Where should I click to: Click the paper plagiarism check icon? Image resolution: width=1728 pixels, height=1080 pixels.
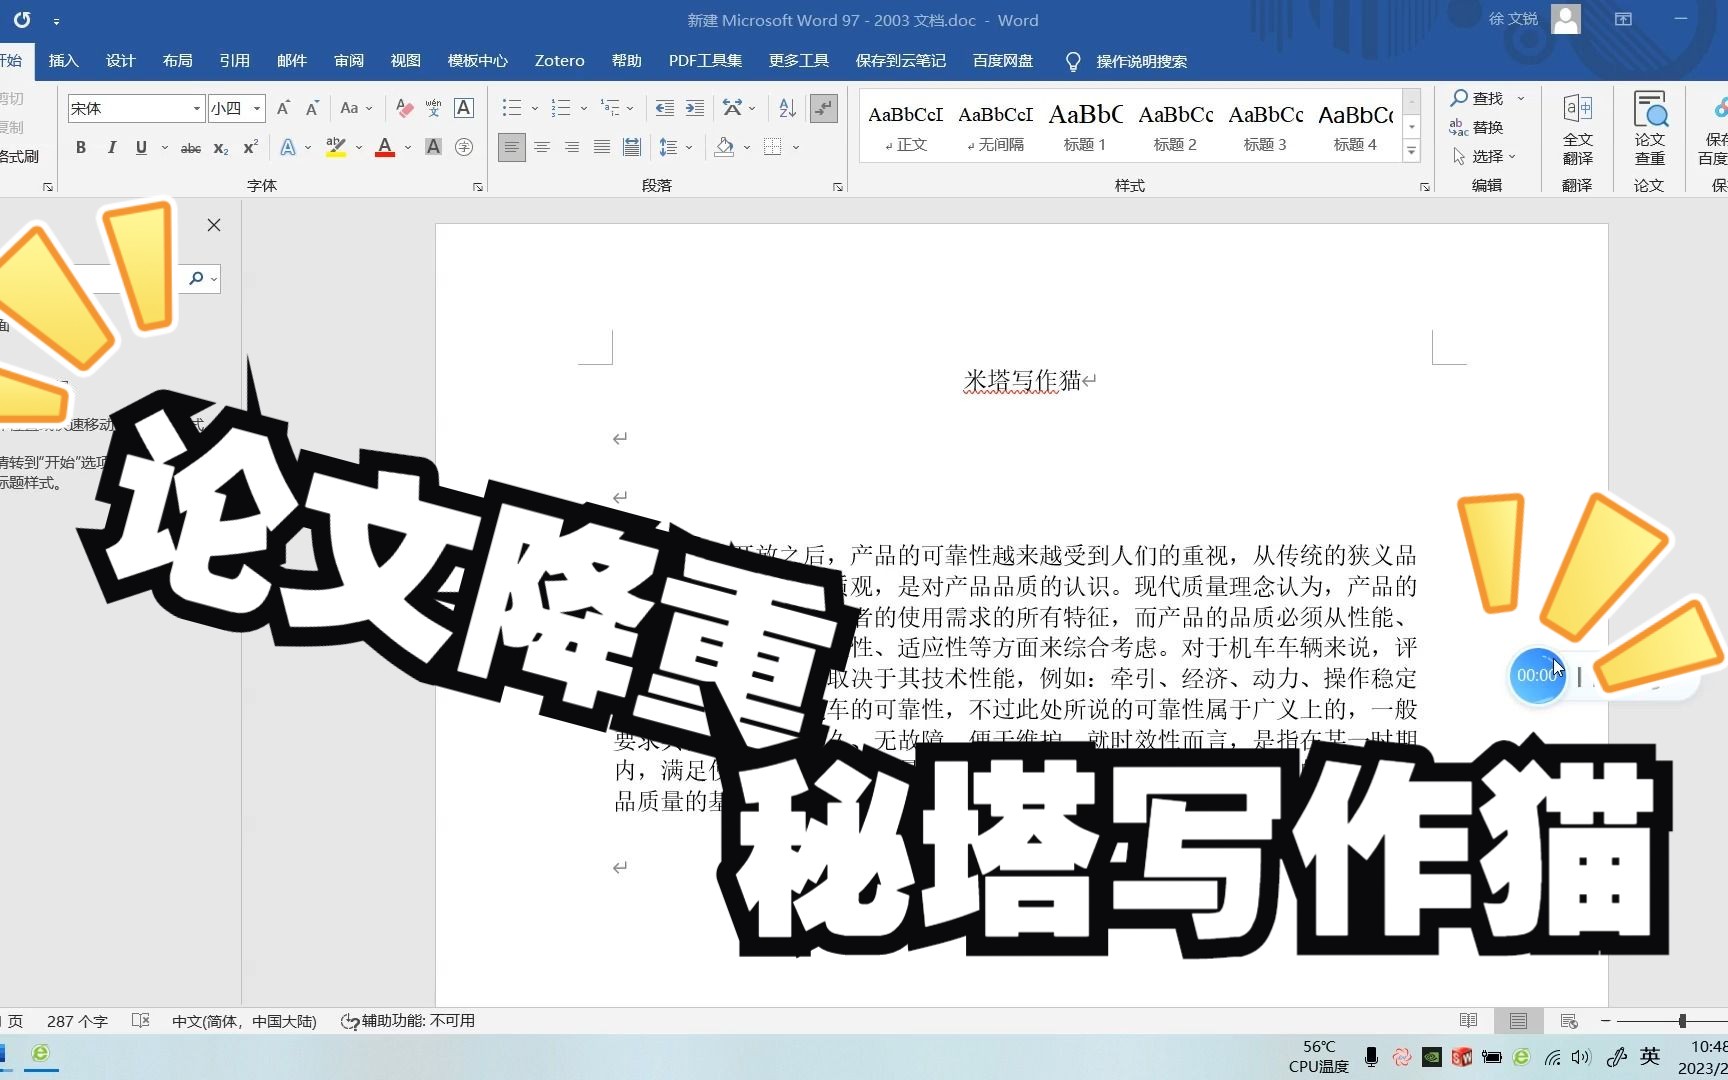(x=1650, y=108)
